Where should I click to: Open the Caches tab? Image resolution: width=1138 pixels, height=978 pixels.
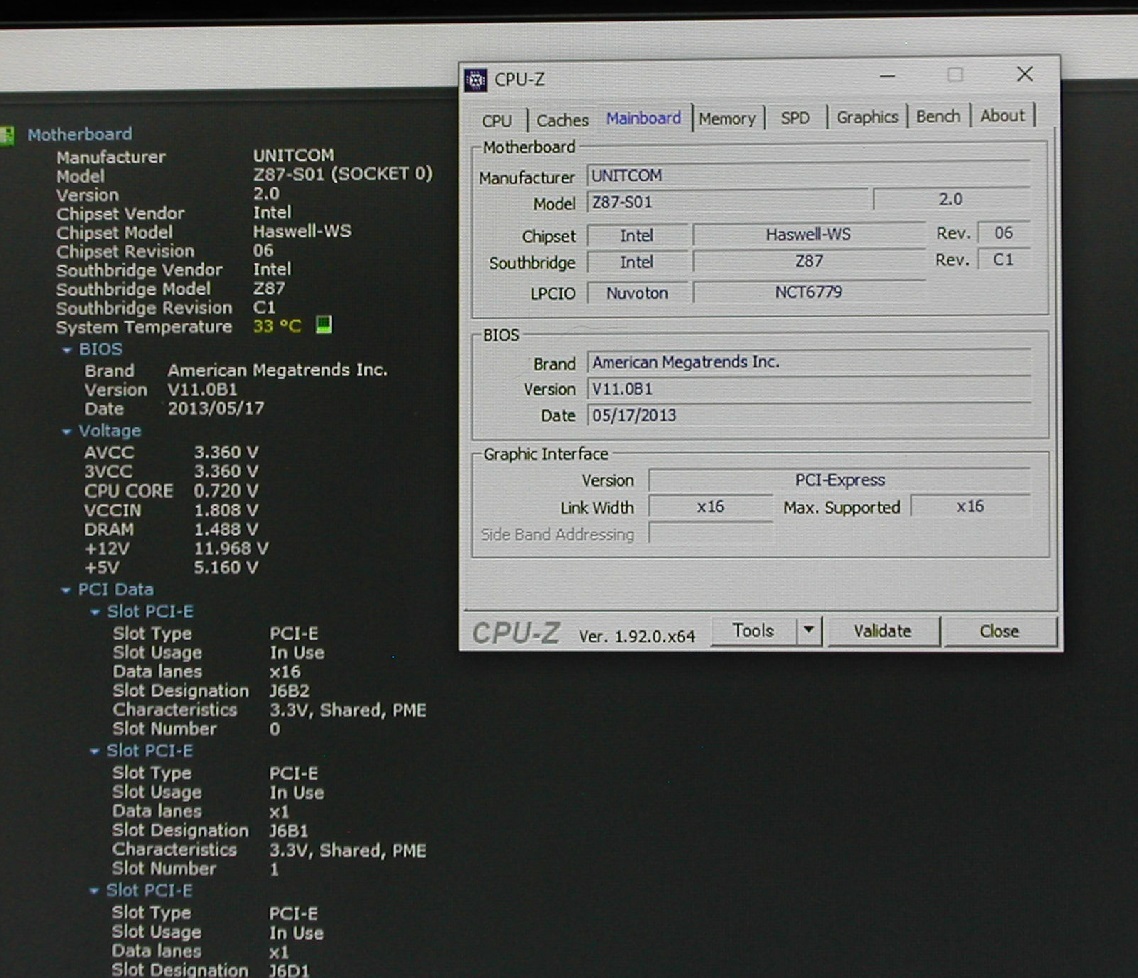tap(562, 120)
